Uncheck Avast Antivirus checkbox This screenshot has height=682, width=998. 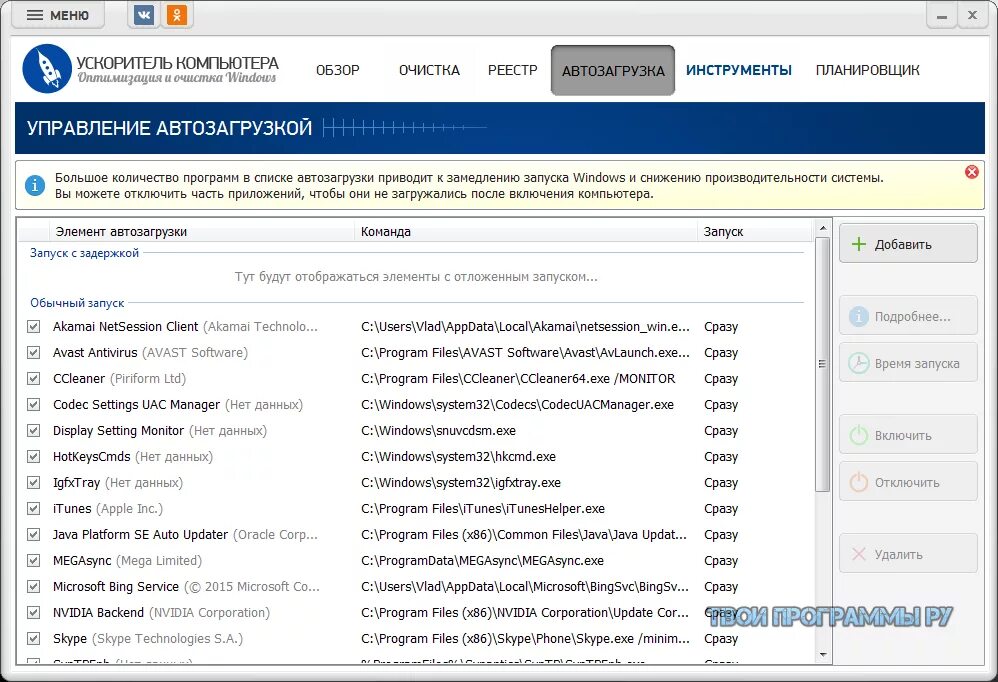click(34, 352)
